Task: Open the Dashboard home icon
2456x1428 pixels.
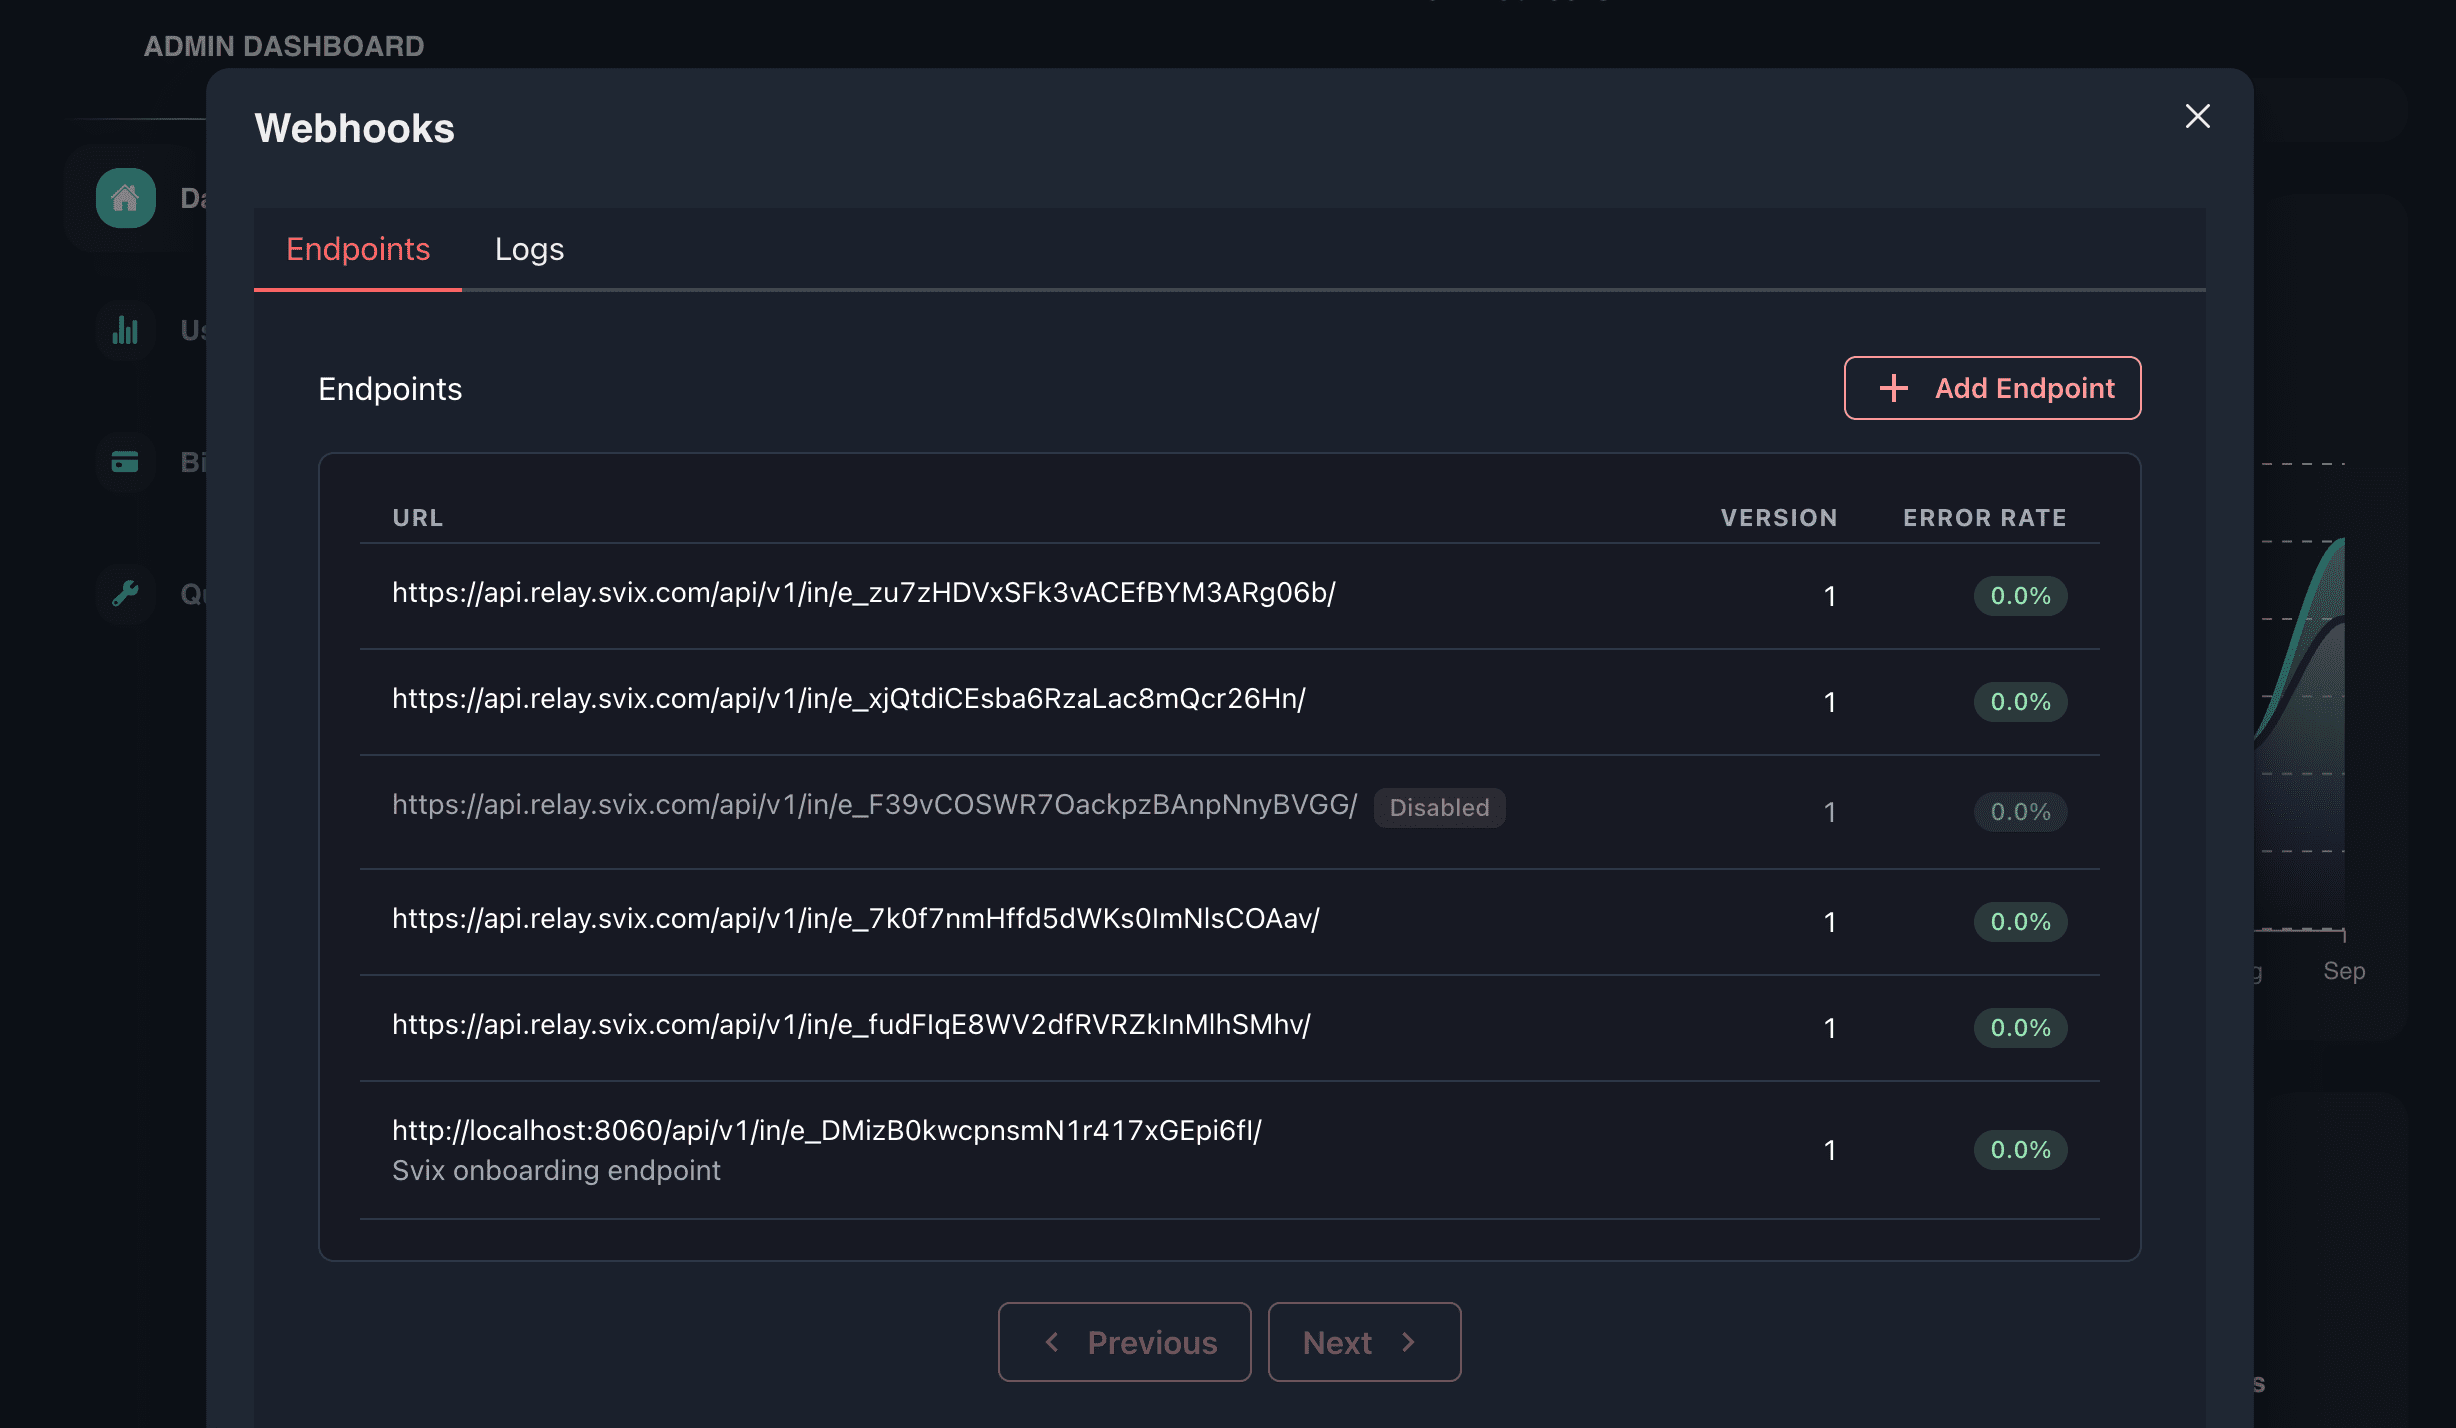Action: (126, 197)
